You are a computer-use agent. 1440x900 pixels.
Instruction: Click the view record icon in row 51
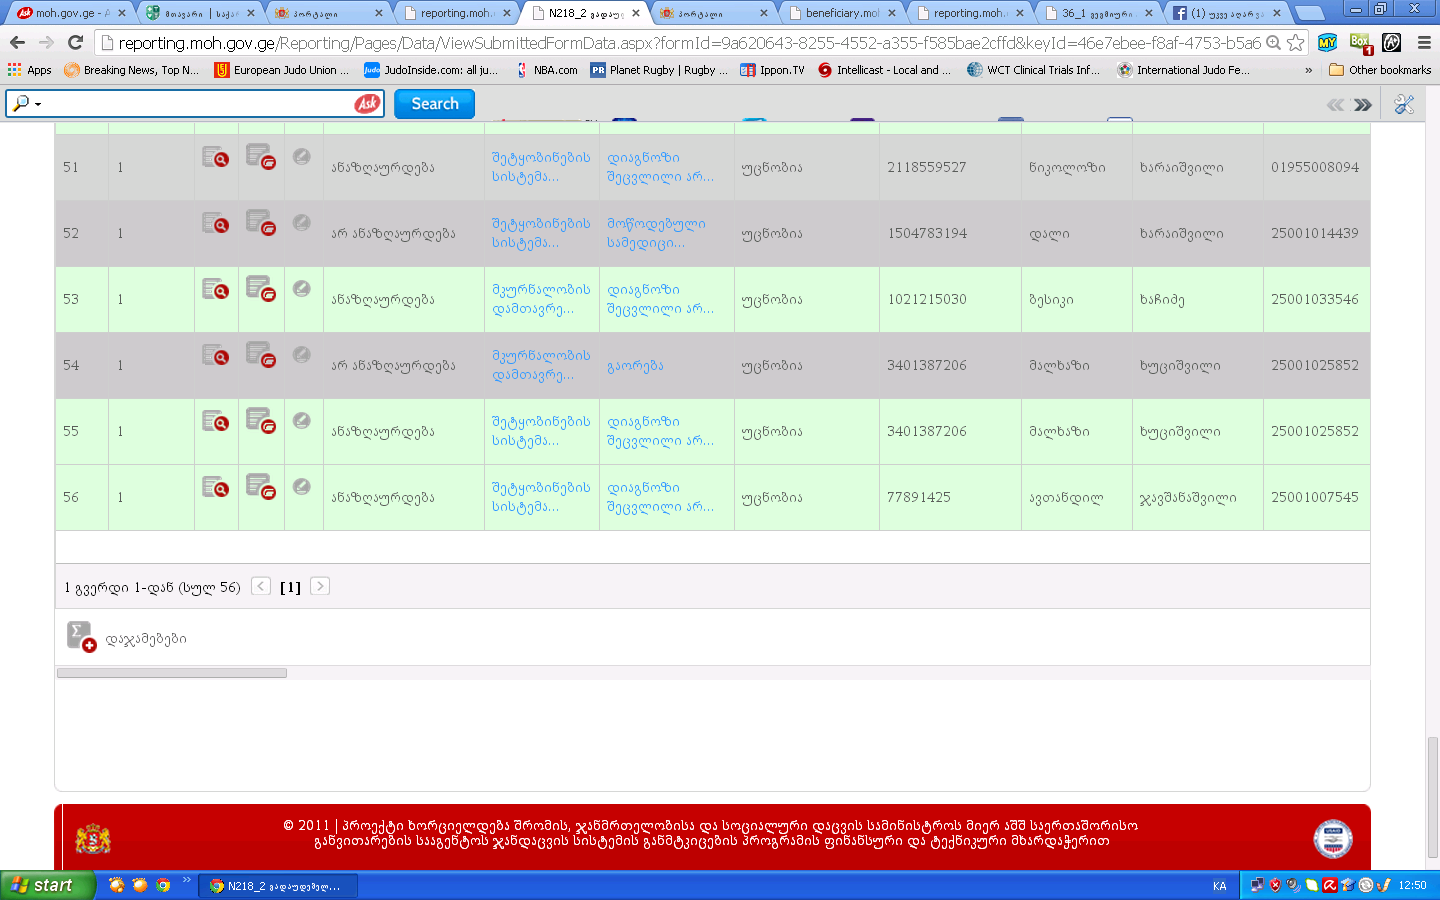pos(215,158)
